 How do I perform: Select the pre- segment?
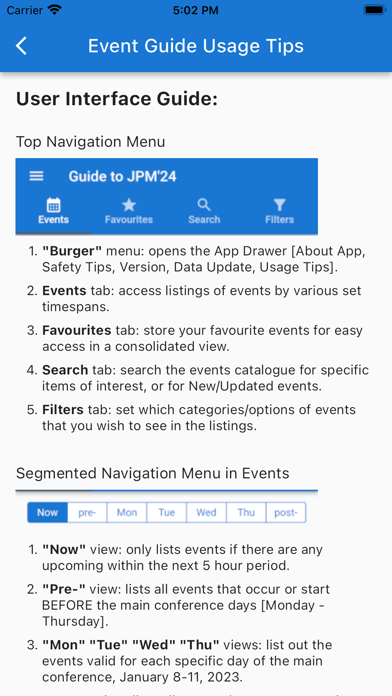coord(87,513)
